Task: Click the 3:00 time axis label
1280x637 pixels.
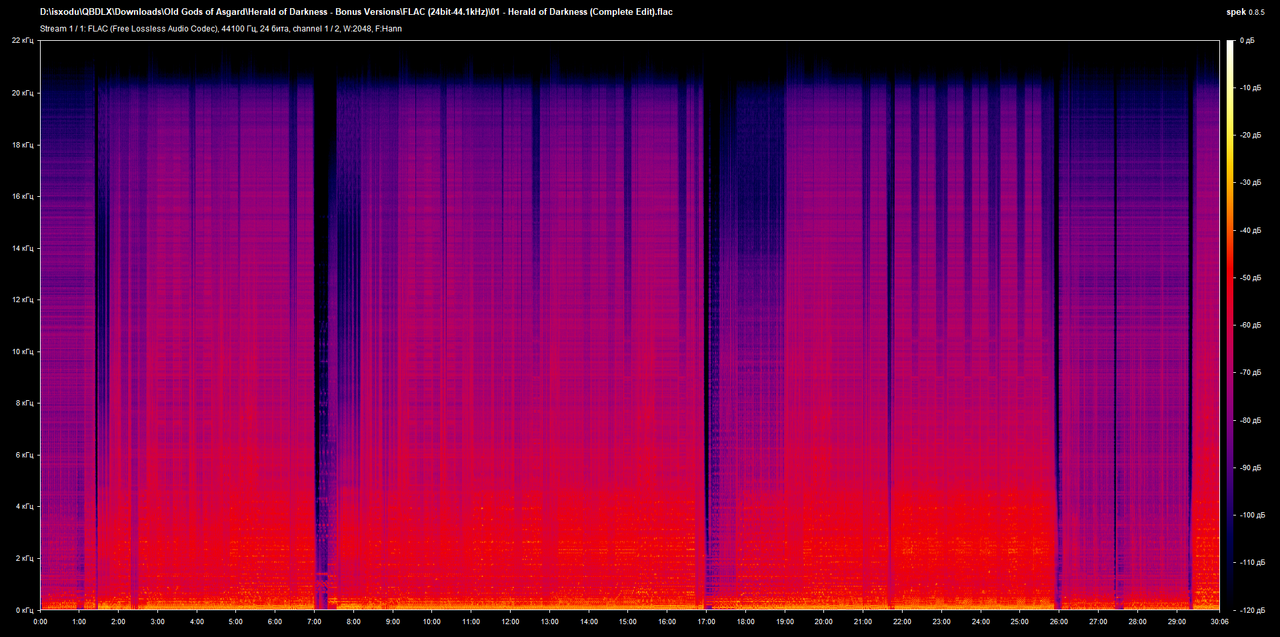Action: coord(158,622)
